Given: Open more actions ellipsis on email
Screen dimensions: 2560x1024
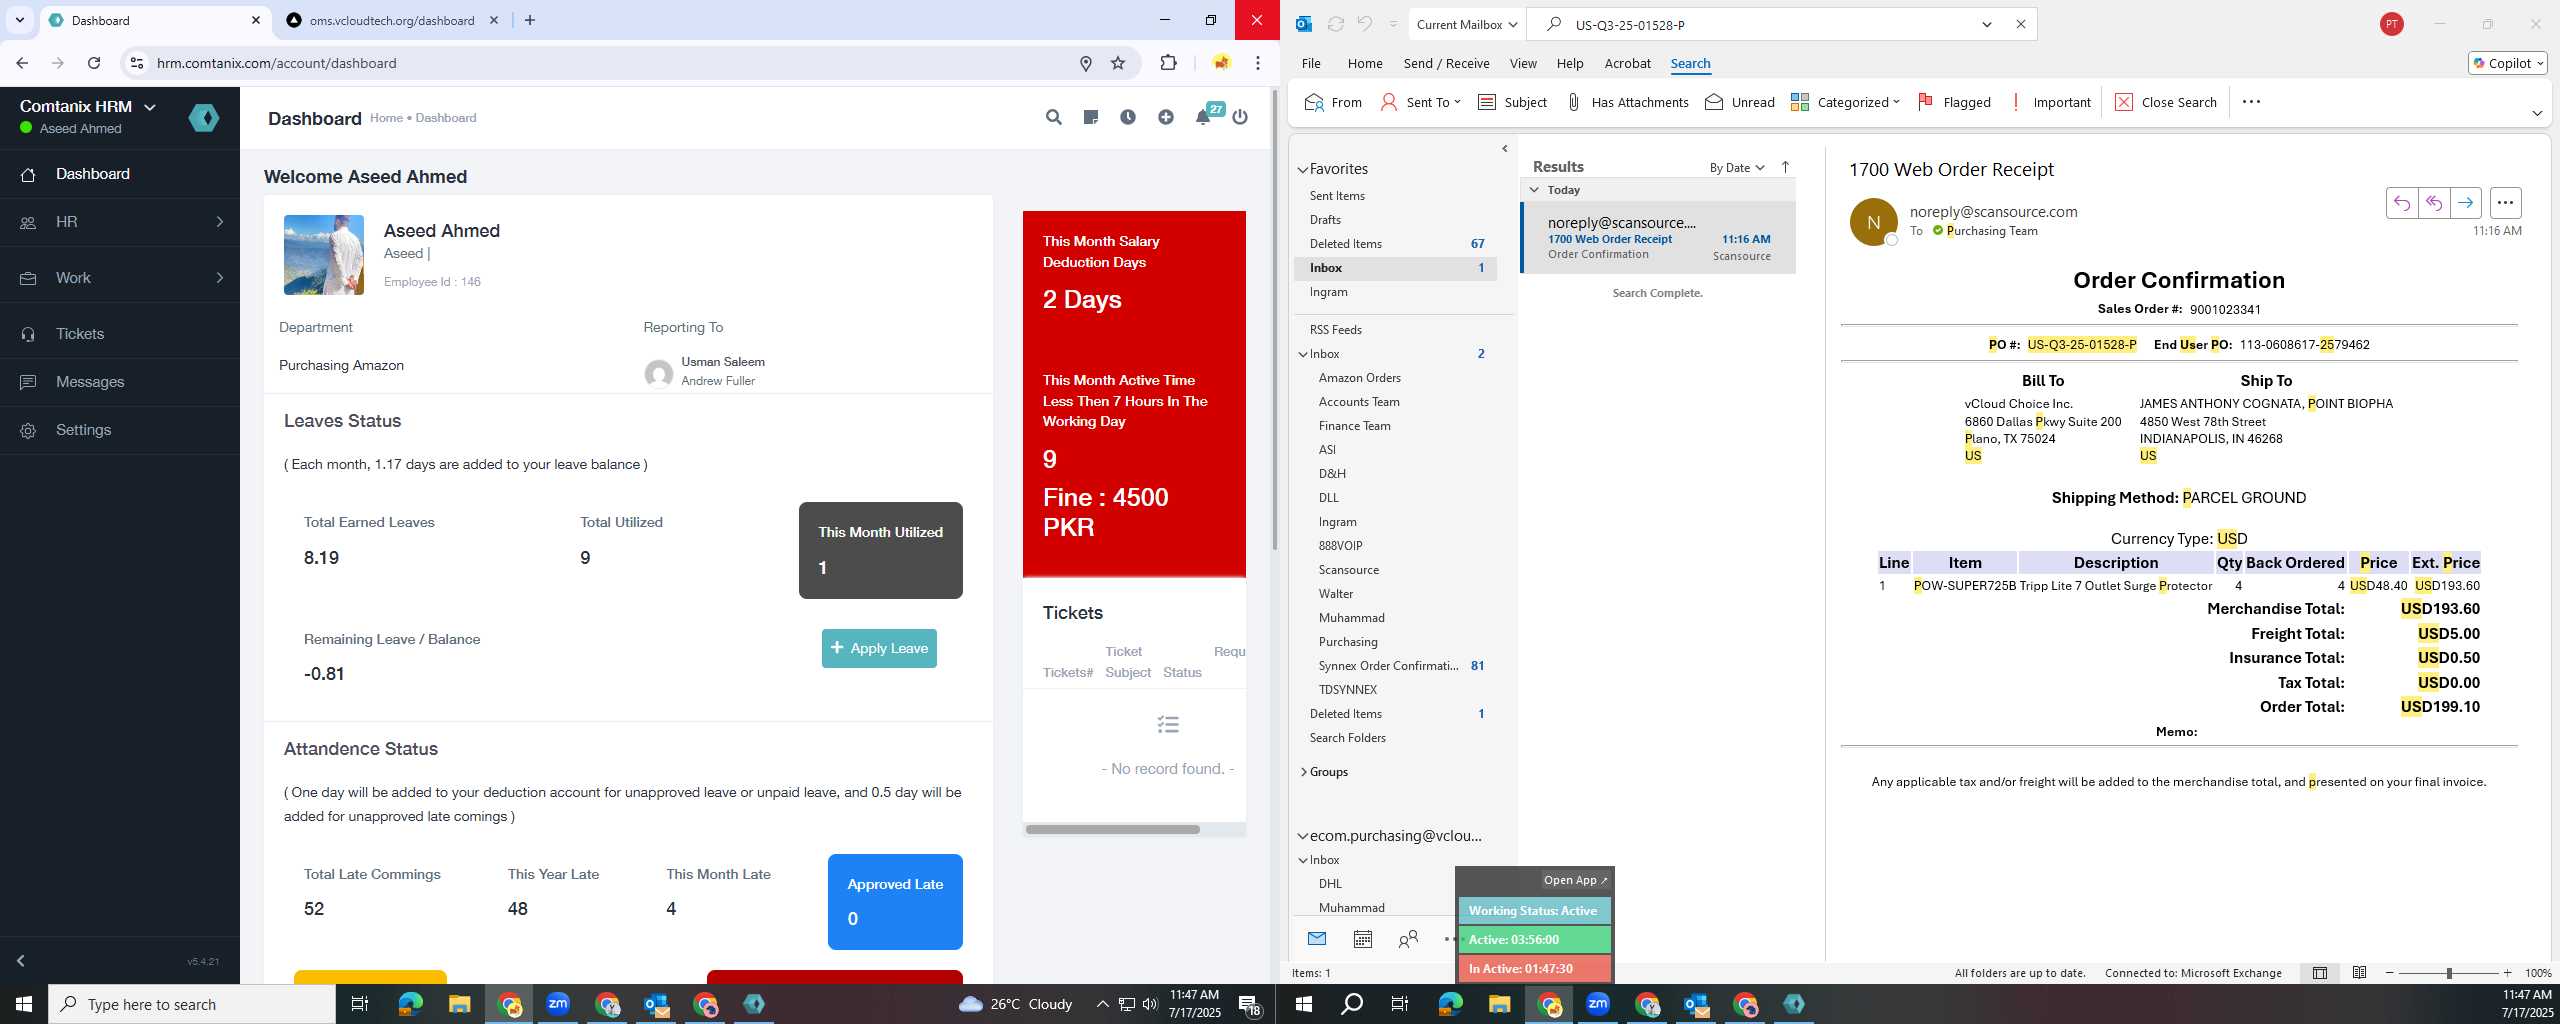Looking at the screenshot, I should click(2505, 203).
